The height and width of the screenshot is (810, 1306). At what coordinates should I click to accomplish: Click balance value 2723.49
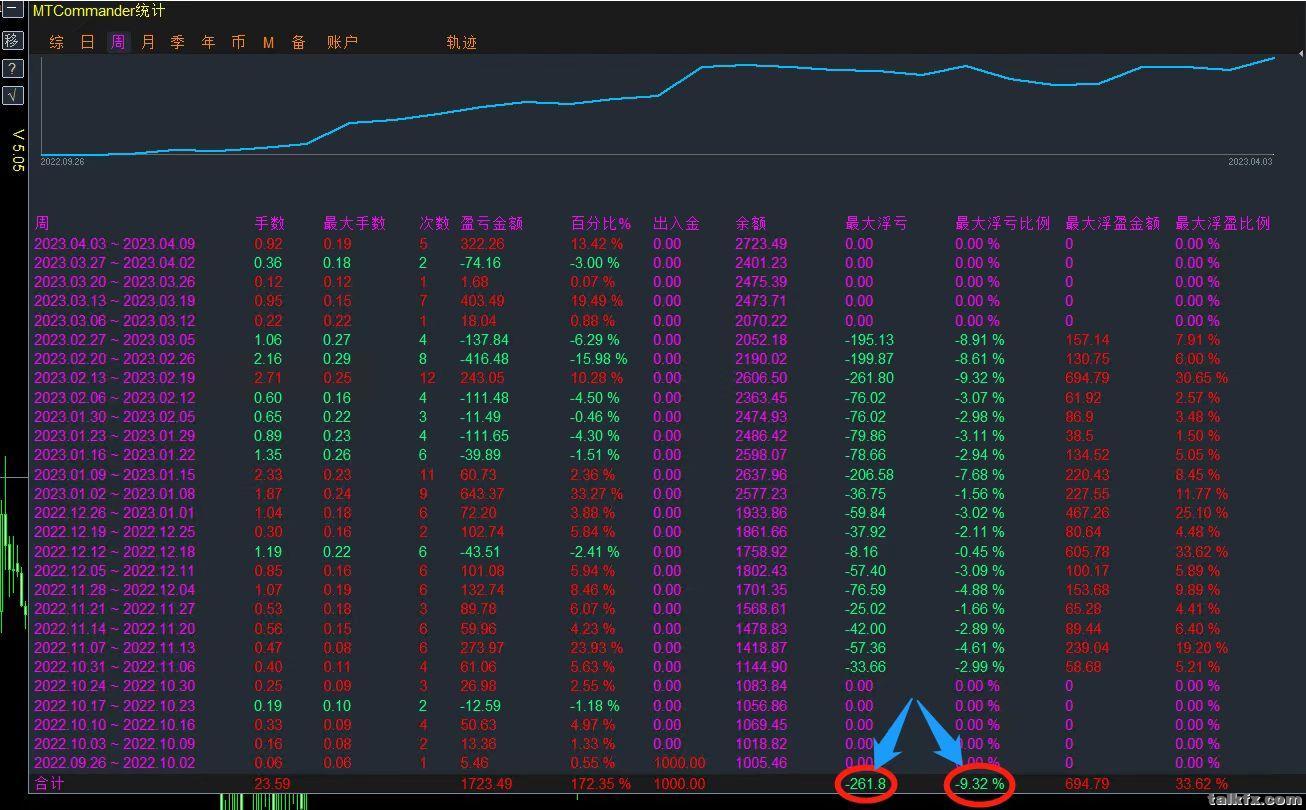[761, 243]
